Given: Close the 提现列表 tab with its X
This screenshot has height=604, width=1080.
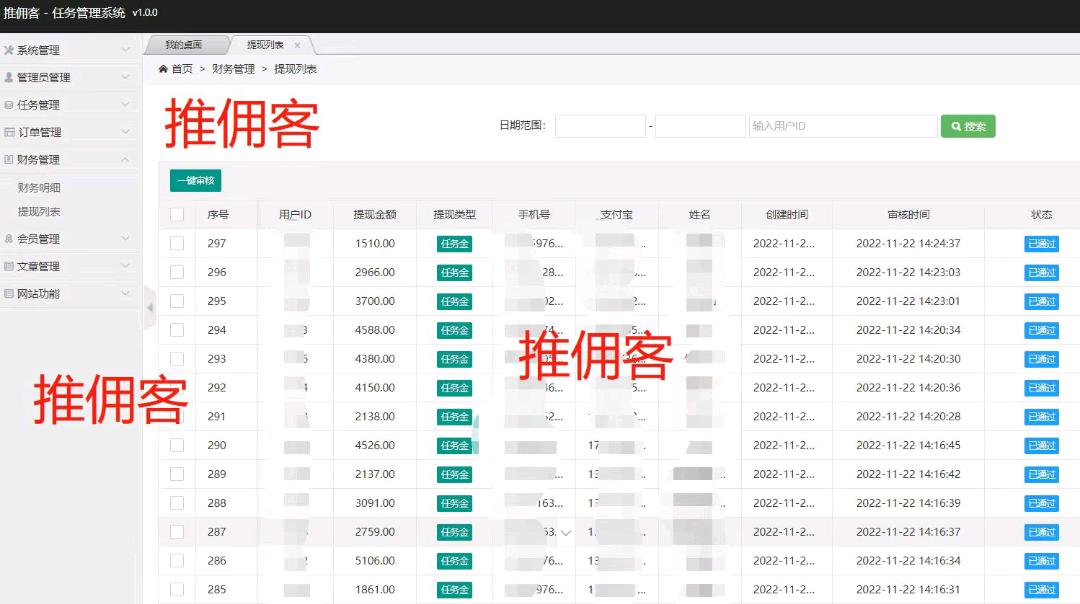Looking at the screenshot, I should [x=297, y=45].
